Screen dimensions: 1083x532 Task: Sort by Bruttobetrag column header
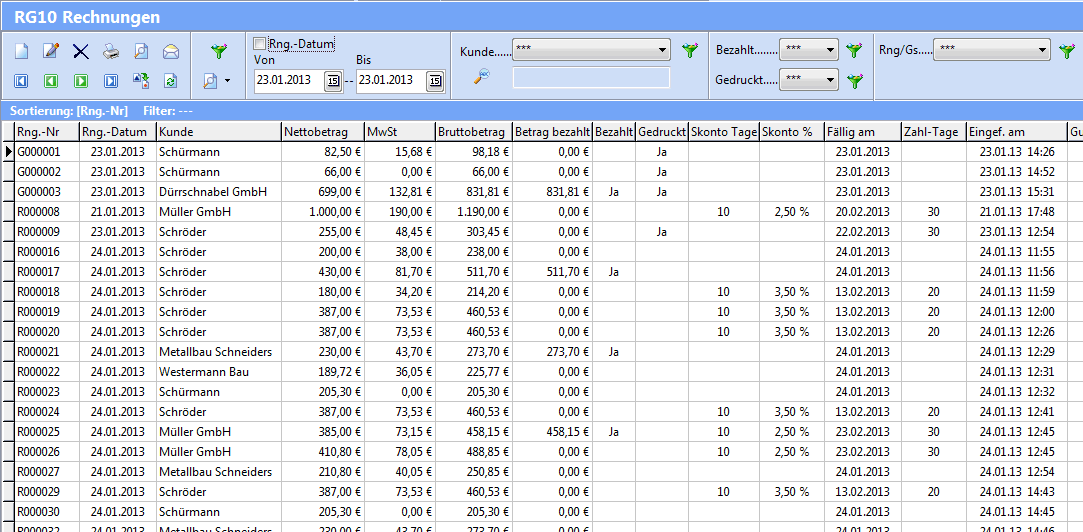click(x=472, y=132)
